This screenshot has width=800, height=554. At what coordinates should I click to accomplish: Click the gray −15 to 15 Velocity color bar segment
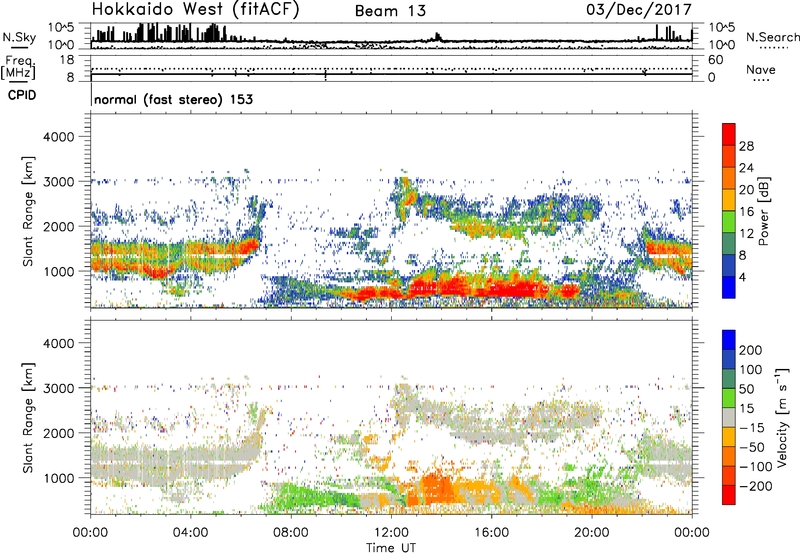(729, 417)
